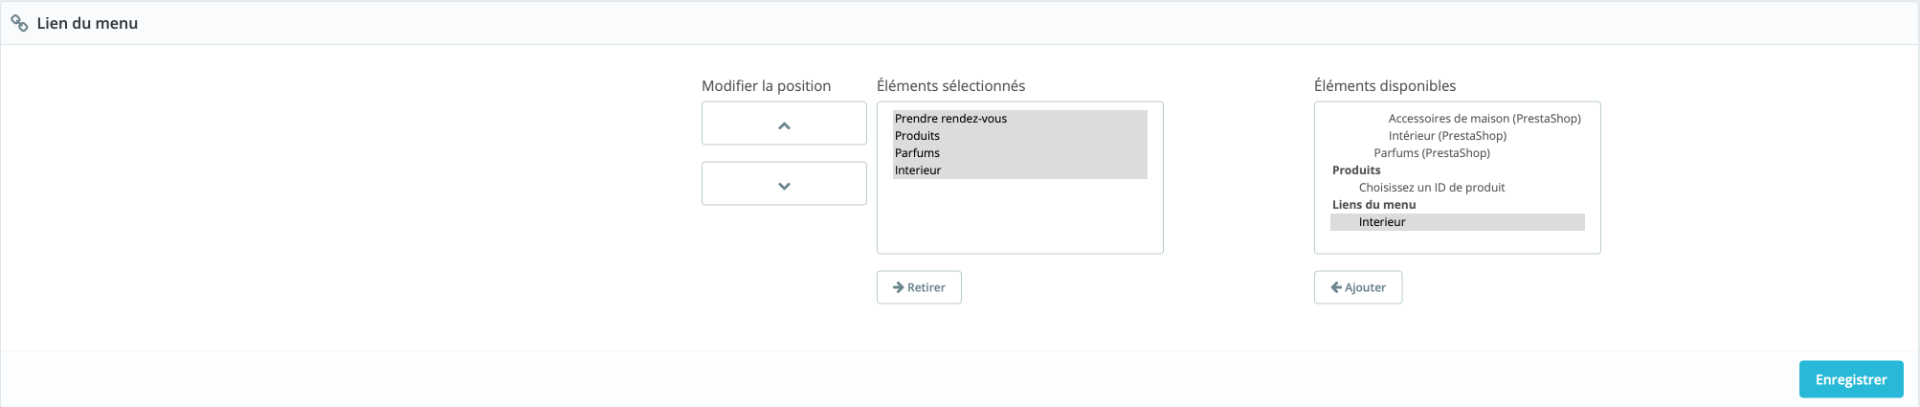Click the Retirer button label
Image resolution: width=1920 pixels, height=407 pixels.
(x=926, y=287)
